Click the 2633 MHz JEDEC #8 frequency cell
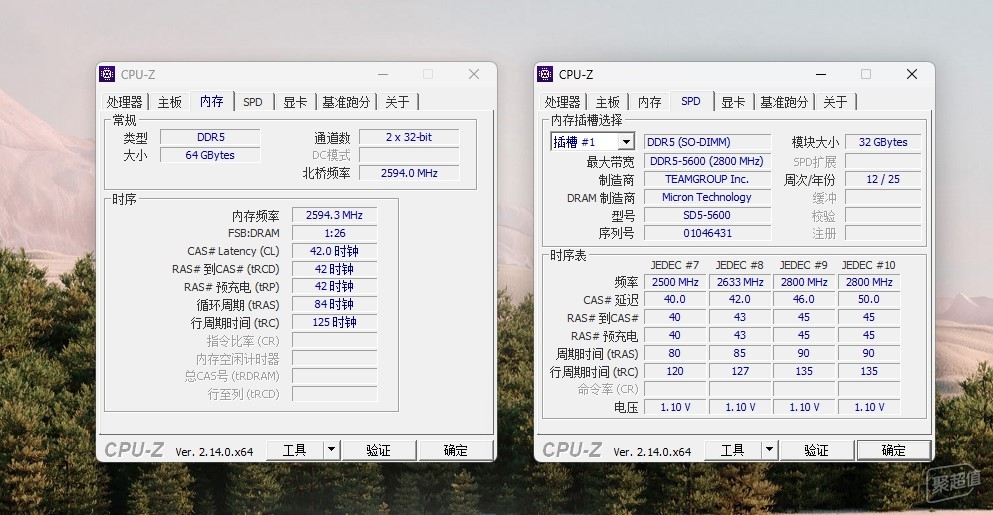The image size is (993, 515). click(x=740, y=282)
